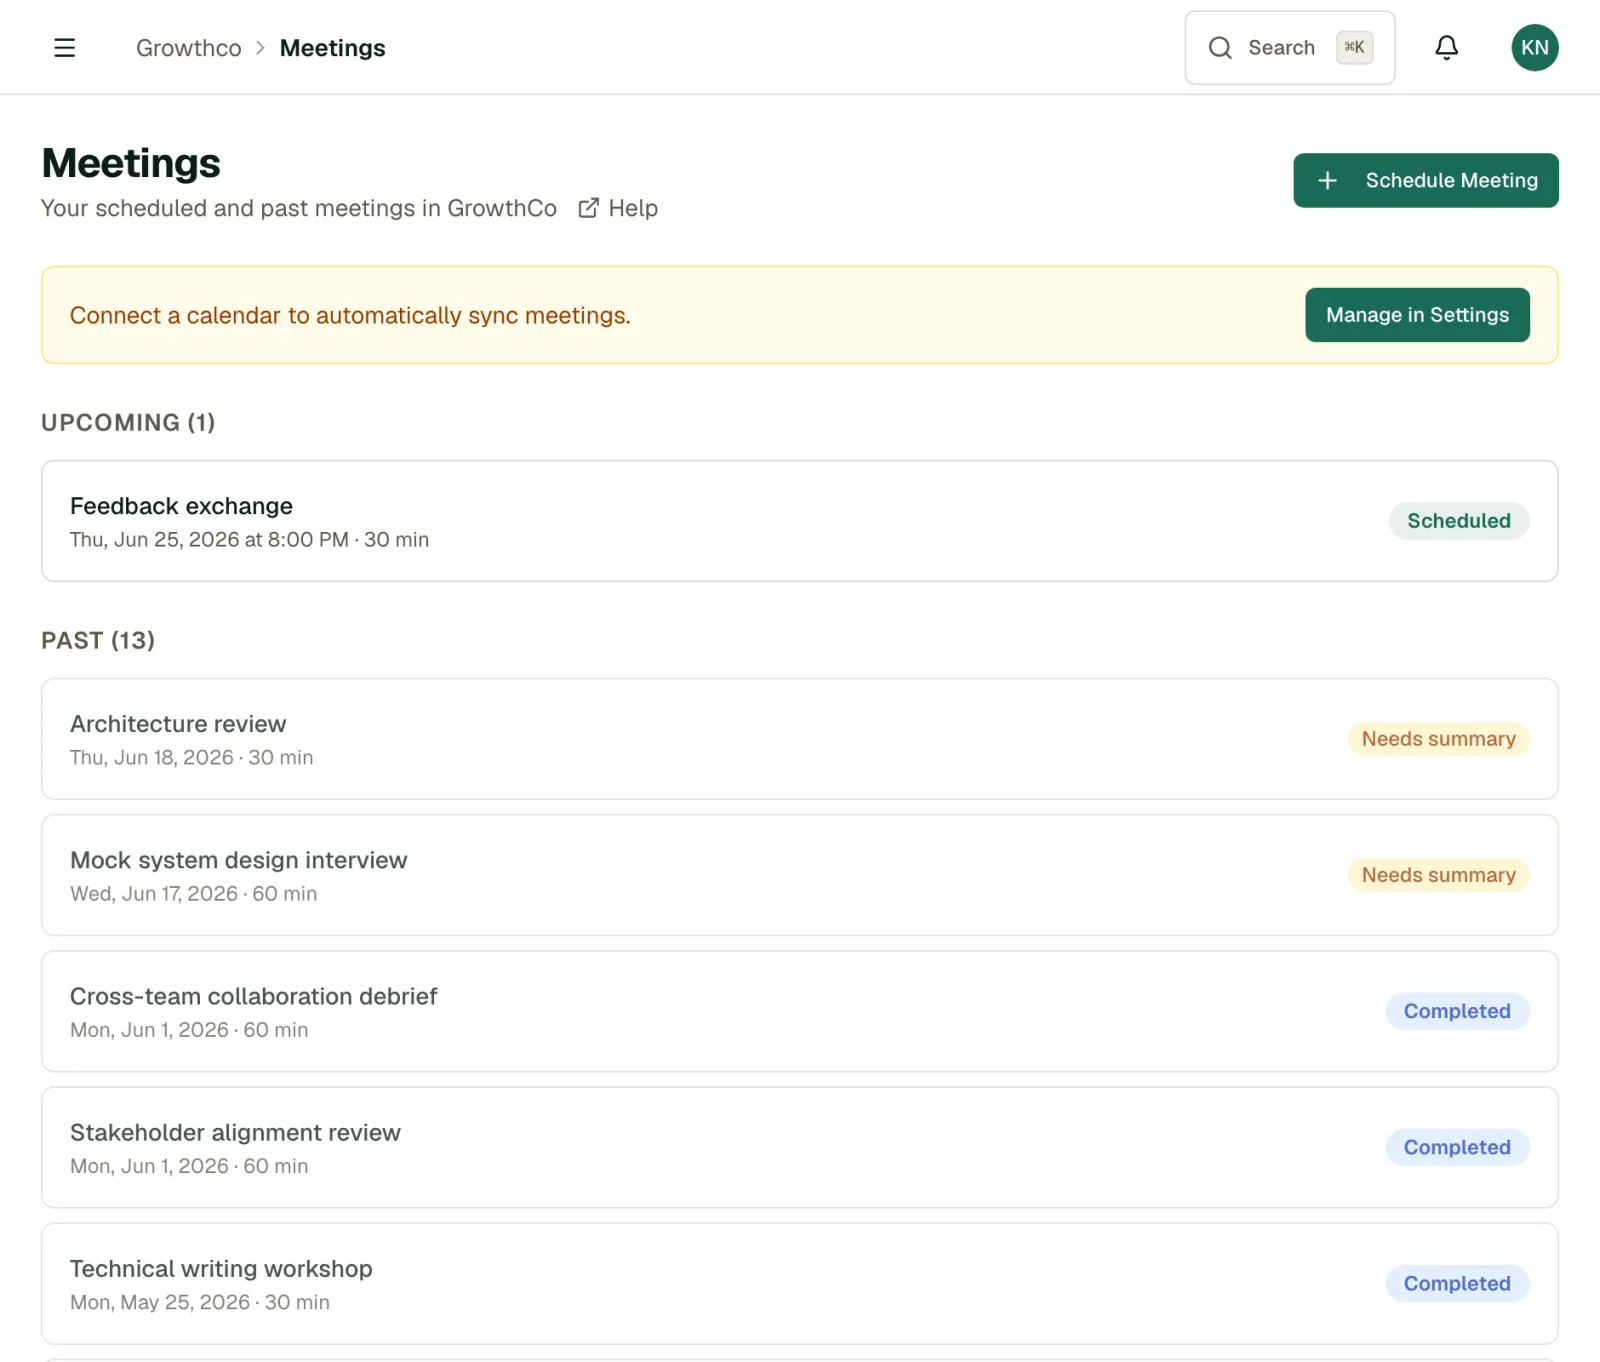This screenshot has height=1362, width=1600.
Task: Click the search magnifier icon
Action: click(1220, 48)
